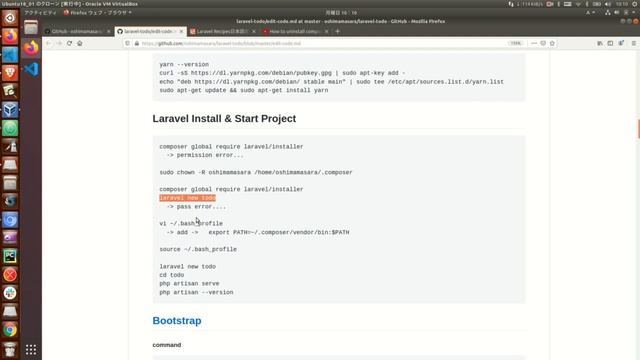Save page to Pocket
640x360 pixels.
coord(543,43)
